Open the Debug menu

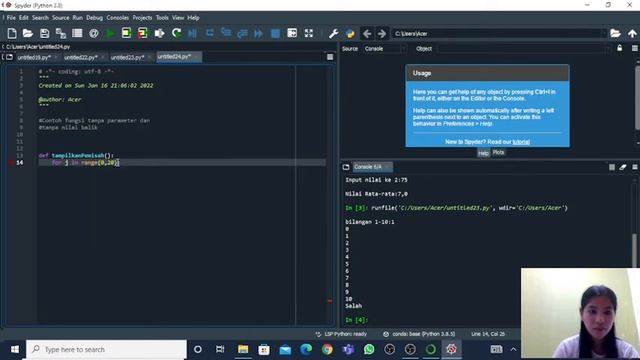click(x=94, y=18)
